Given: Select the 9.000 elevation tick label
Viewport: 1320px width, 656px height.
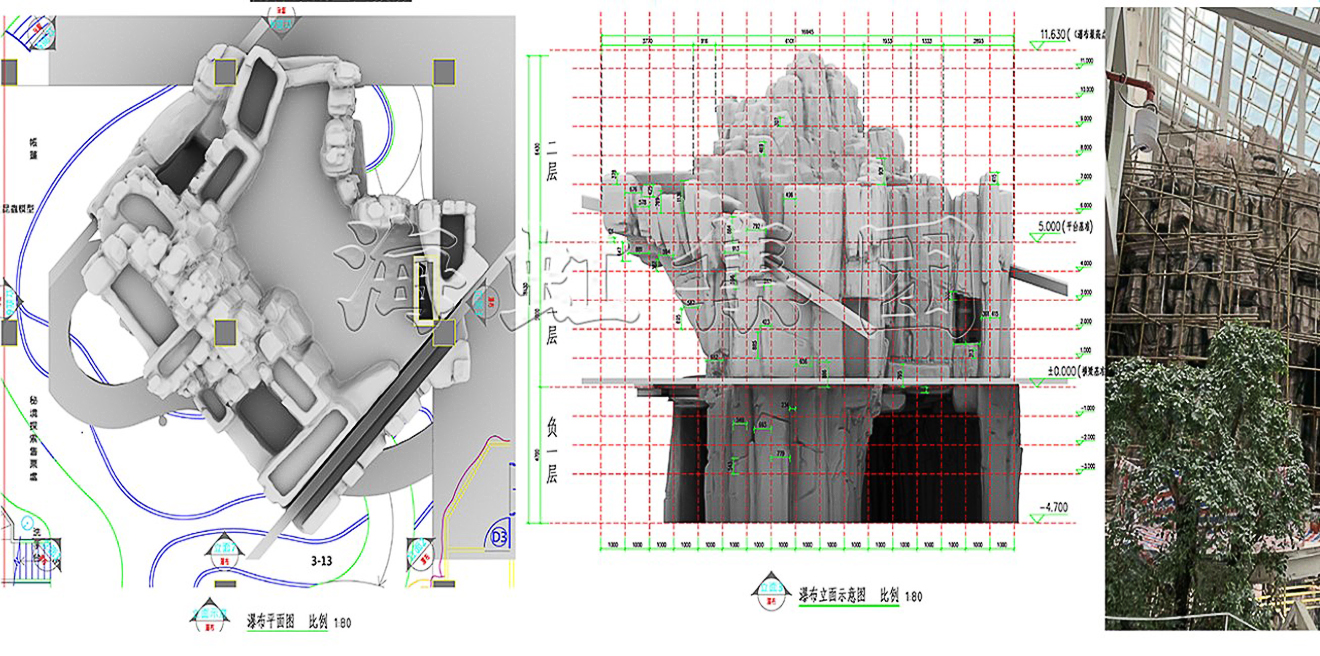Looking at the screenshot, I should click(1086, 119).
